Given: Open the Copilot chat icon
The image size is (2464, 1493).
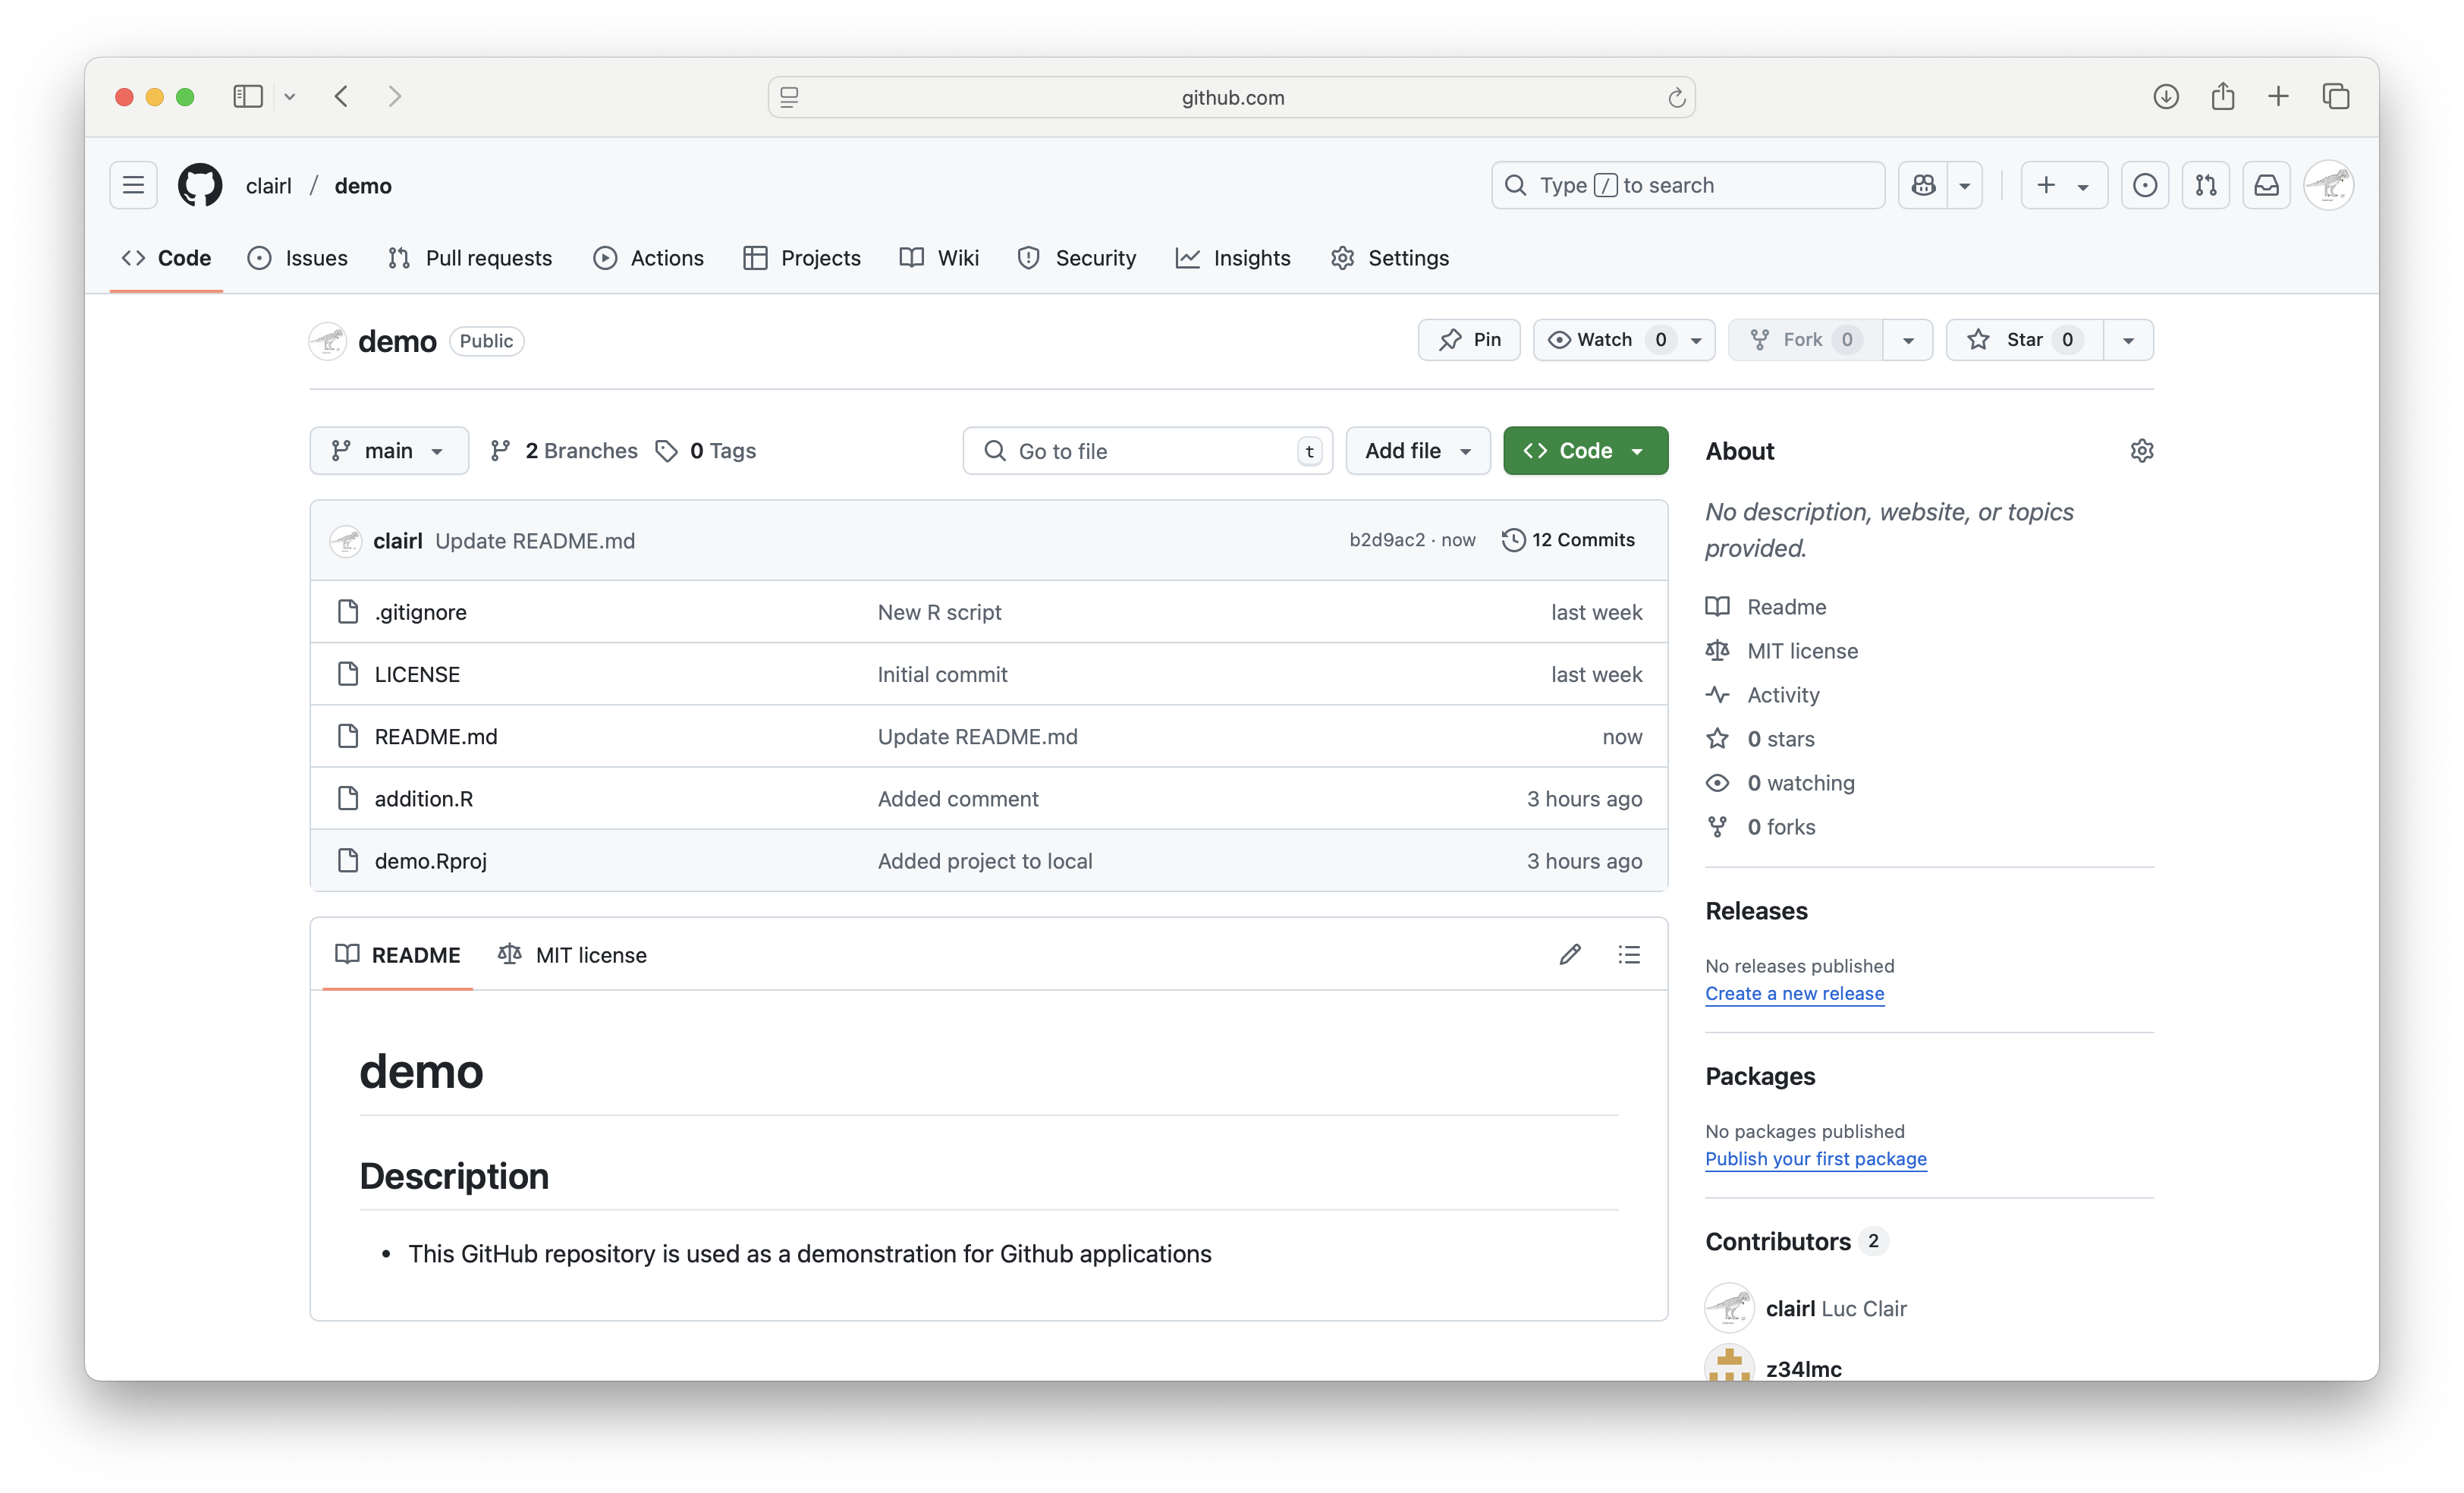Looking at the screenshot, I should pyautogui.click(x=1923, y=185).
